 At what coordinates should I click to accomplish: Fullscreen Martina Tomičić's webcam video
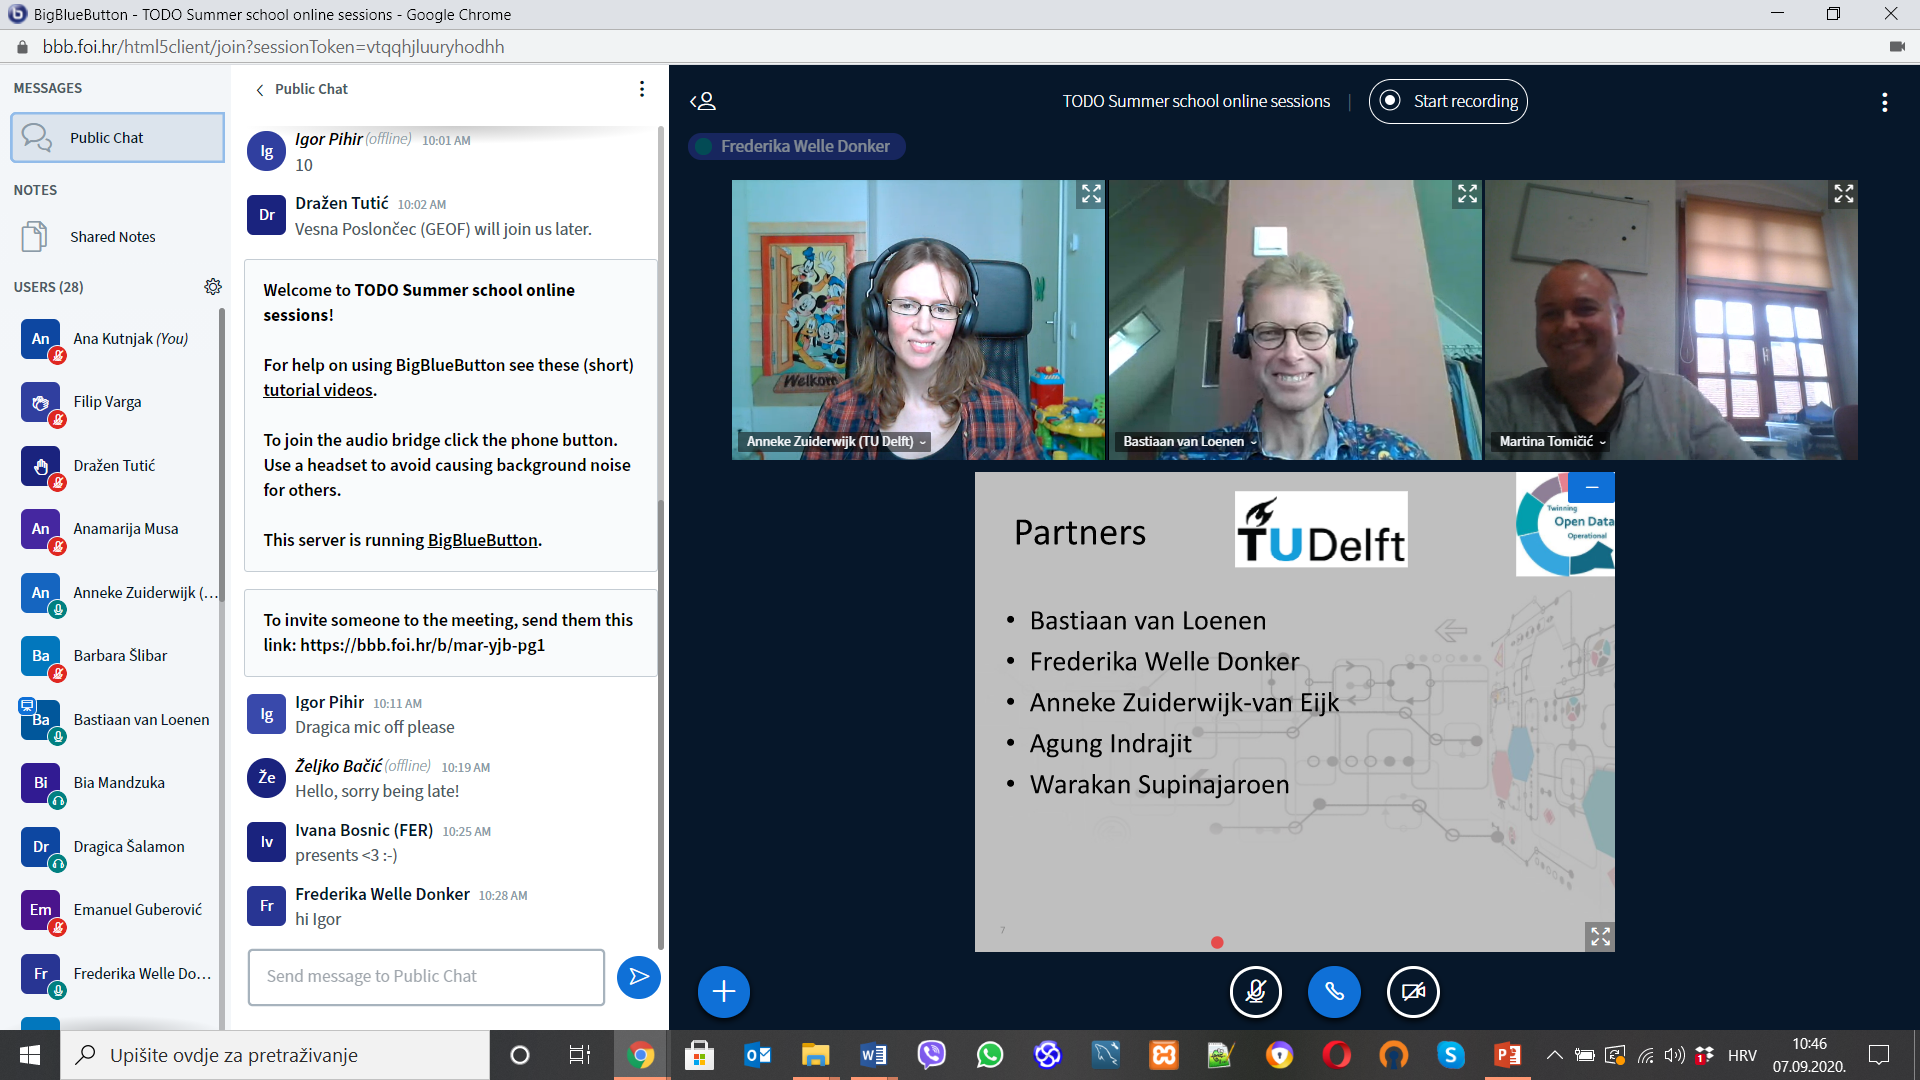[x=1843, y=194]
